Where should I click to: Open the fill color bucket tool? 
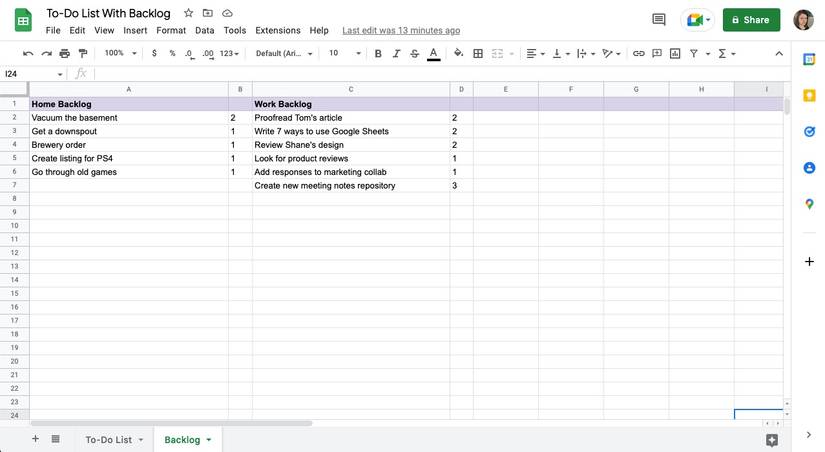coord(458,53)
